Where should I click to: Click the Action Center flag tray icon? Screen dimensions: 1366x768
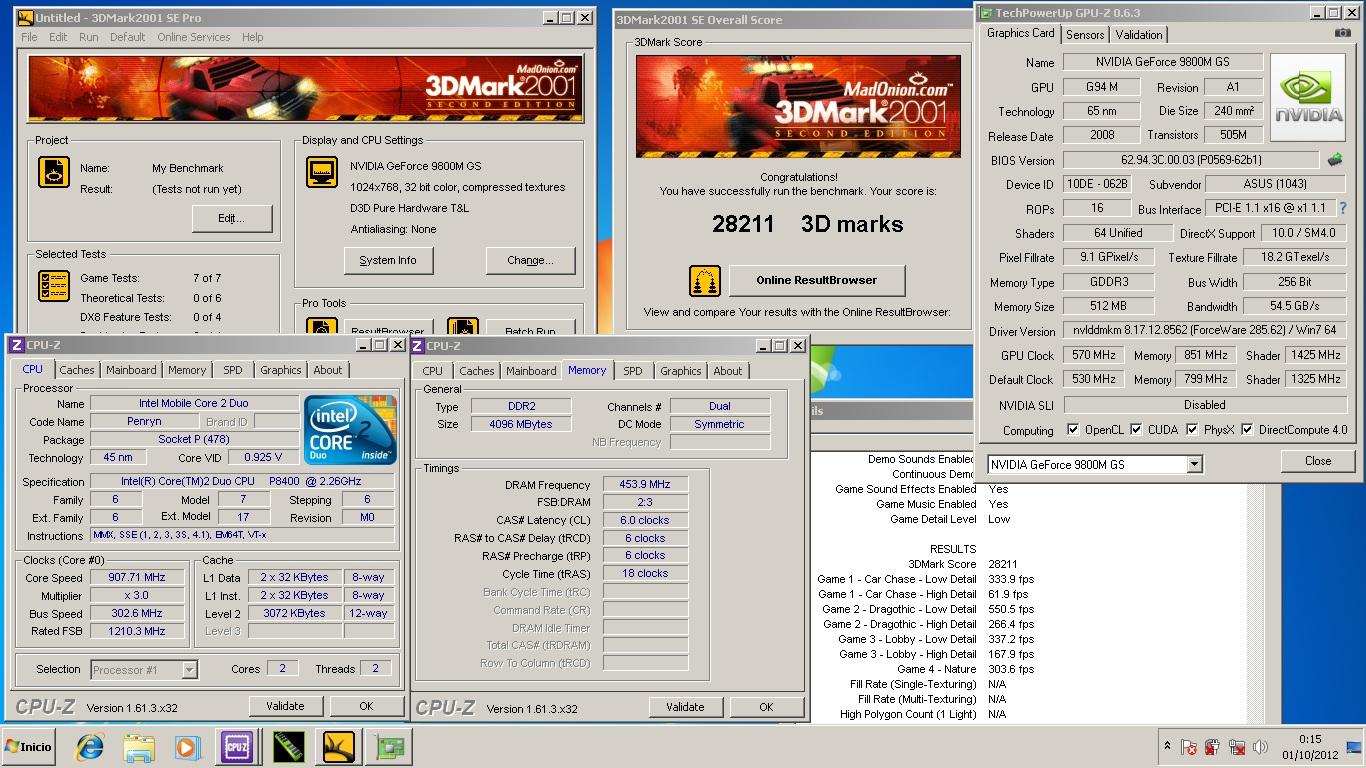coord(1188,747)
